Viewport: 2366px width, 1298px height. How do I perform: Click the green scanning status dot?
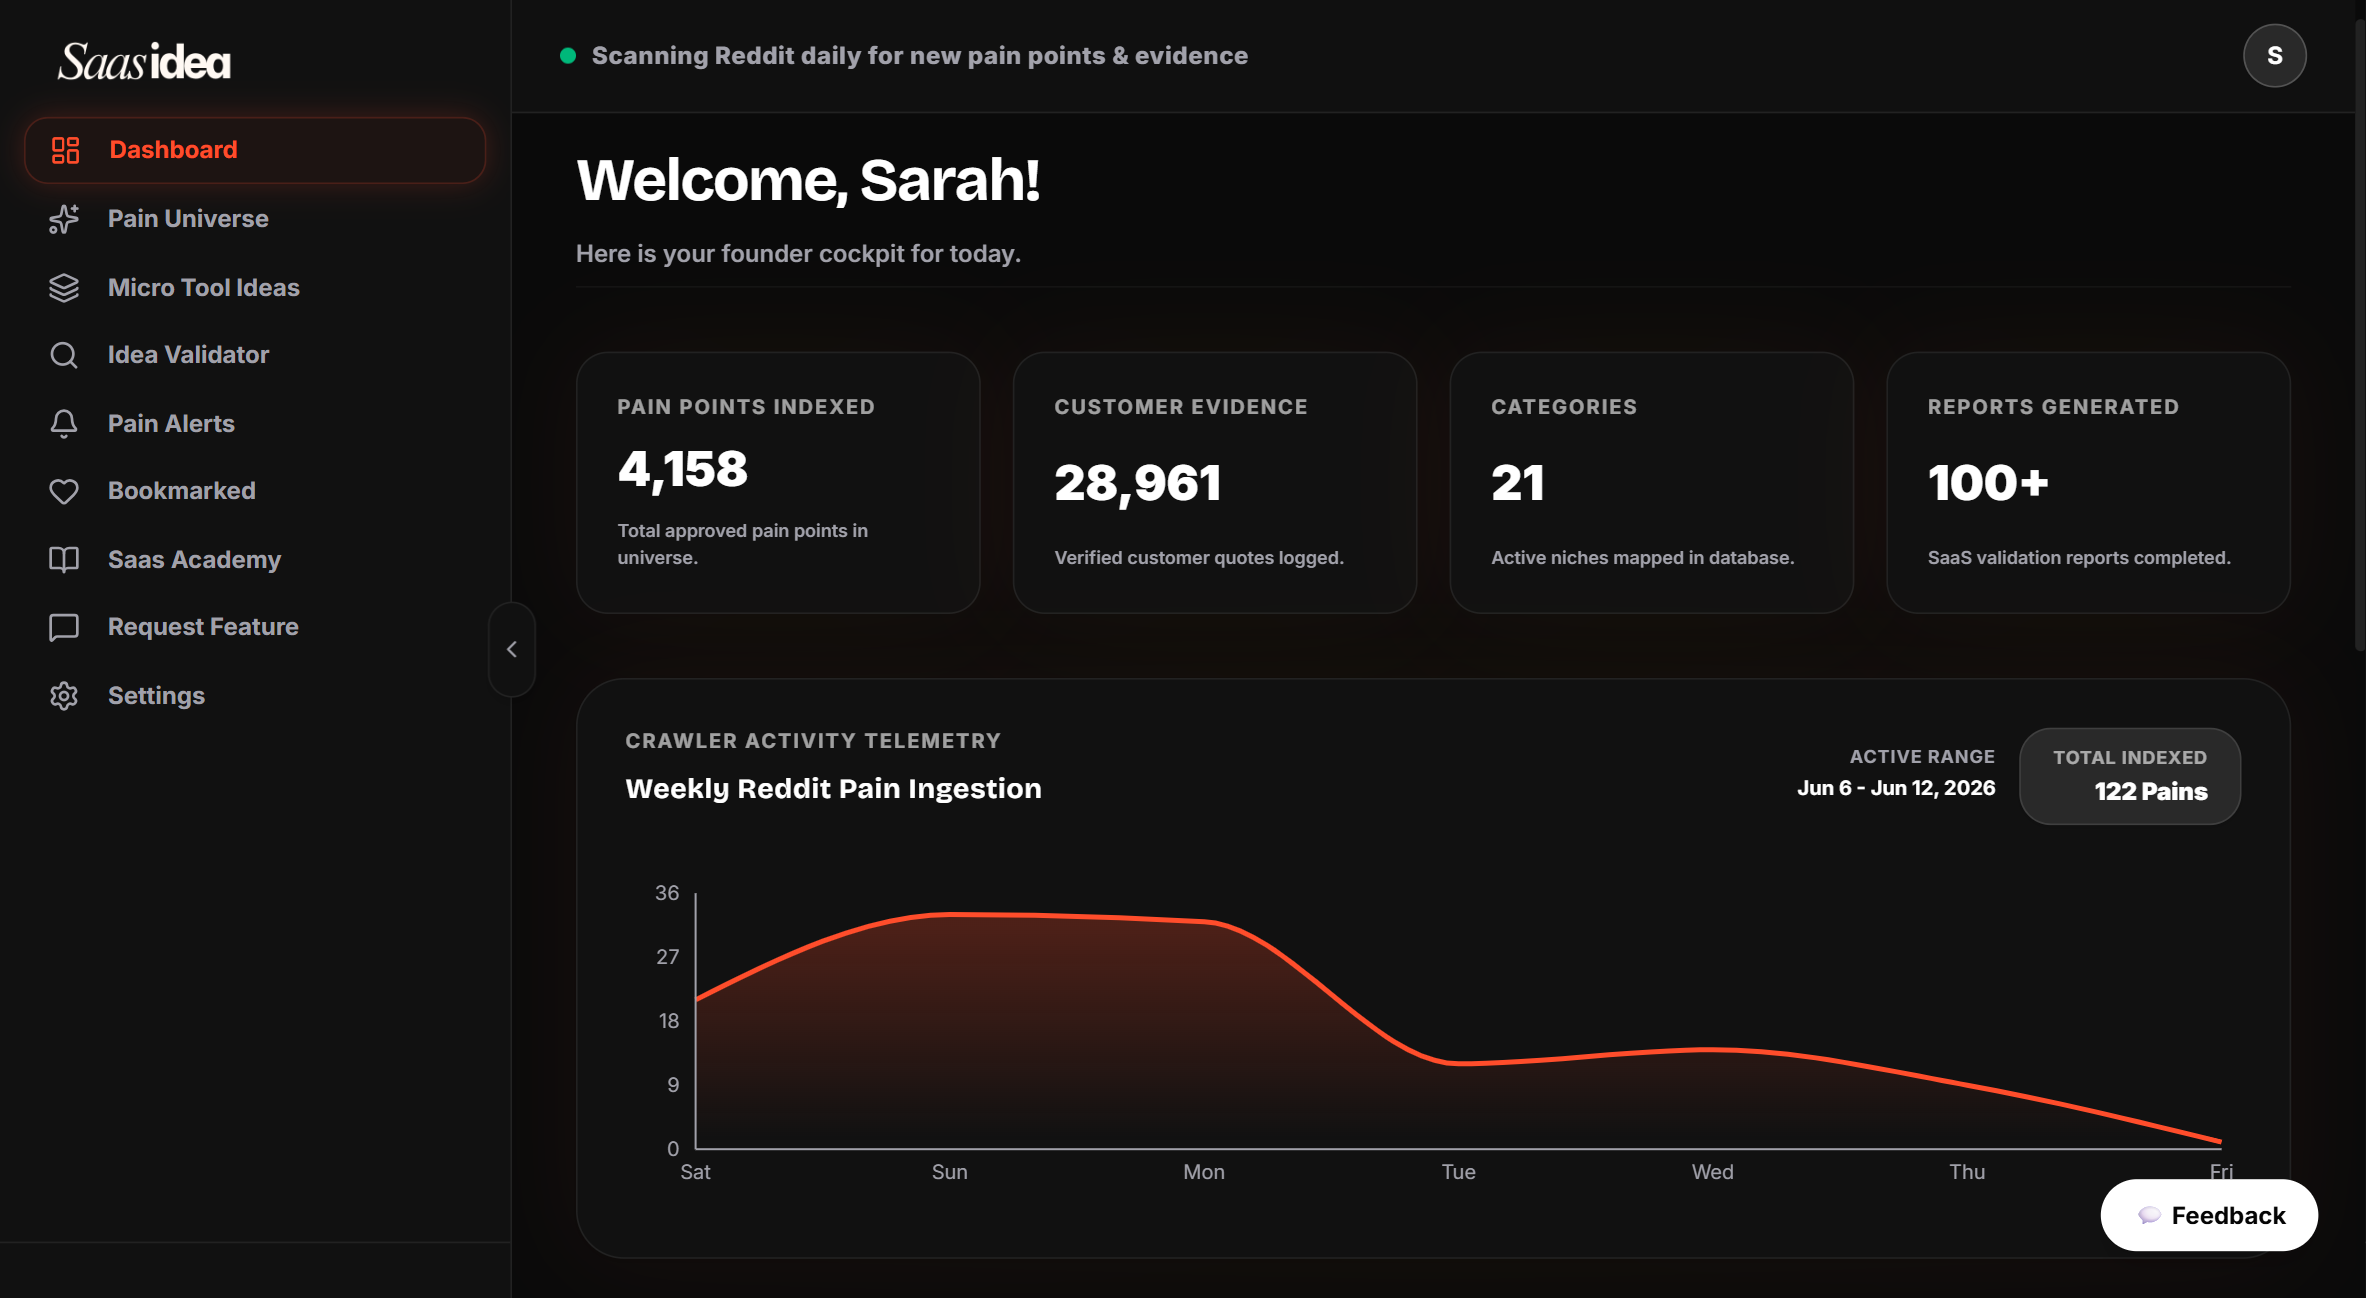click(568, 56)
